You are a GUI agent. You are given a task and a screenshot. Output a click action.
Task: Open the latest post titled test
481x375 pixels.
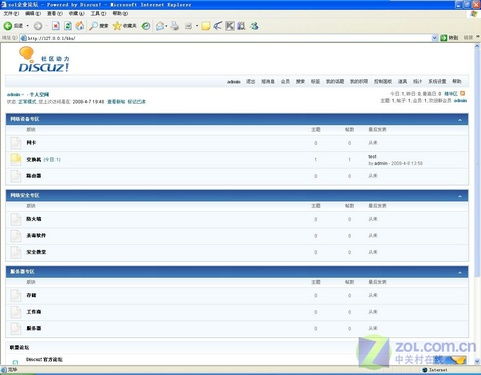pos(372,156)
